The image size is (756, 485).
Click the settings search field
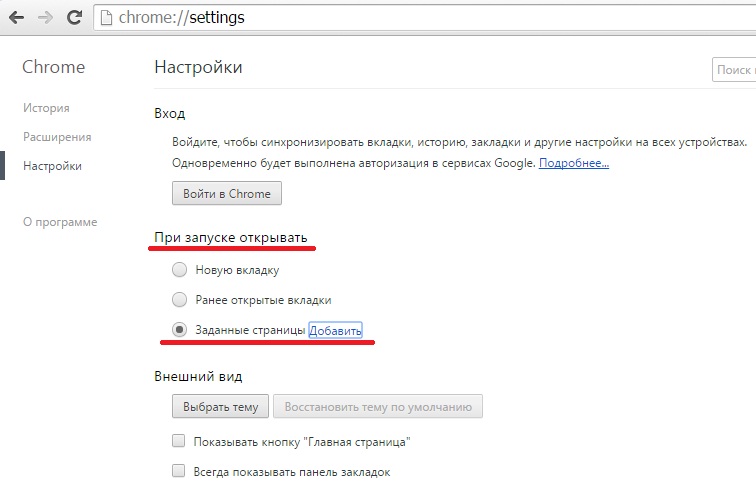734,69
